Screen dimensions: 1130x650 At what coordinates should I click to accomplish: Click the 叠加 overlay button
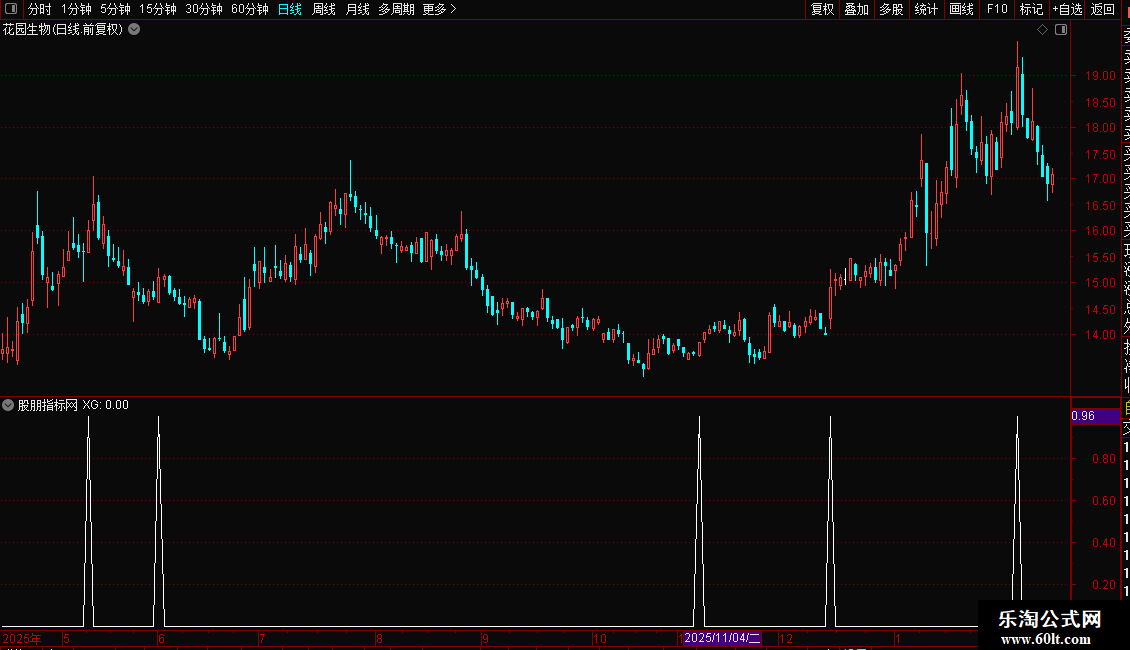[856, 9]
